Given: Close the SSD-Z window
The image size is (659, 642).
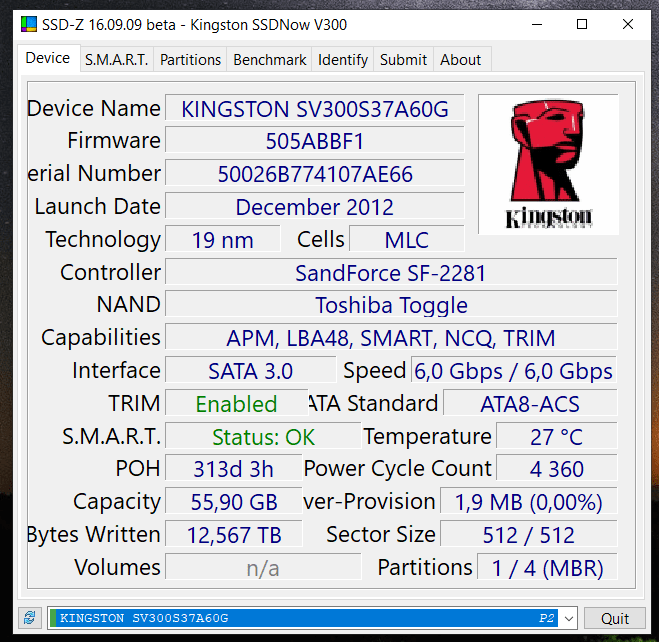Looking at the screenshot, I should (x=628, y=24).
